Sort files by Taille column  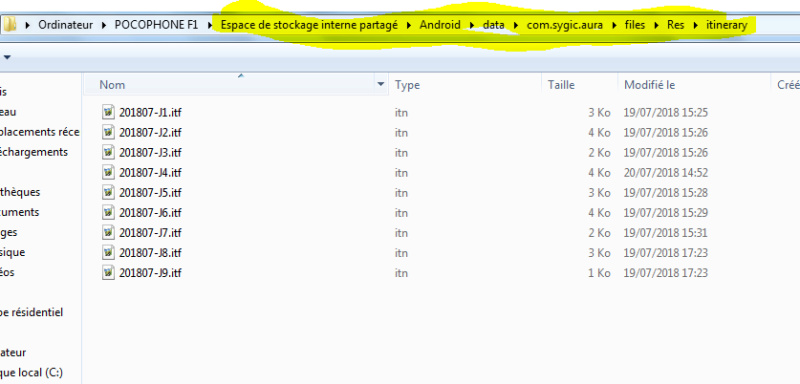tap(561, 85)
